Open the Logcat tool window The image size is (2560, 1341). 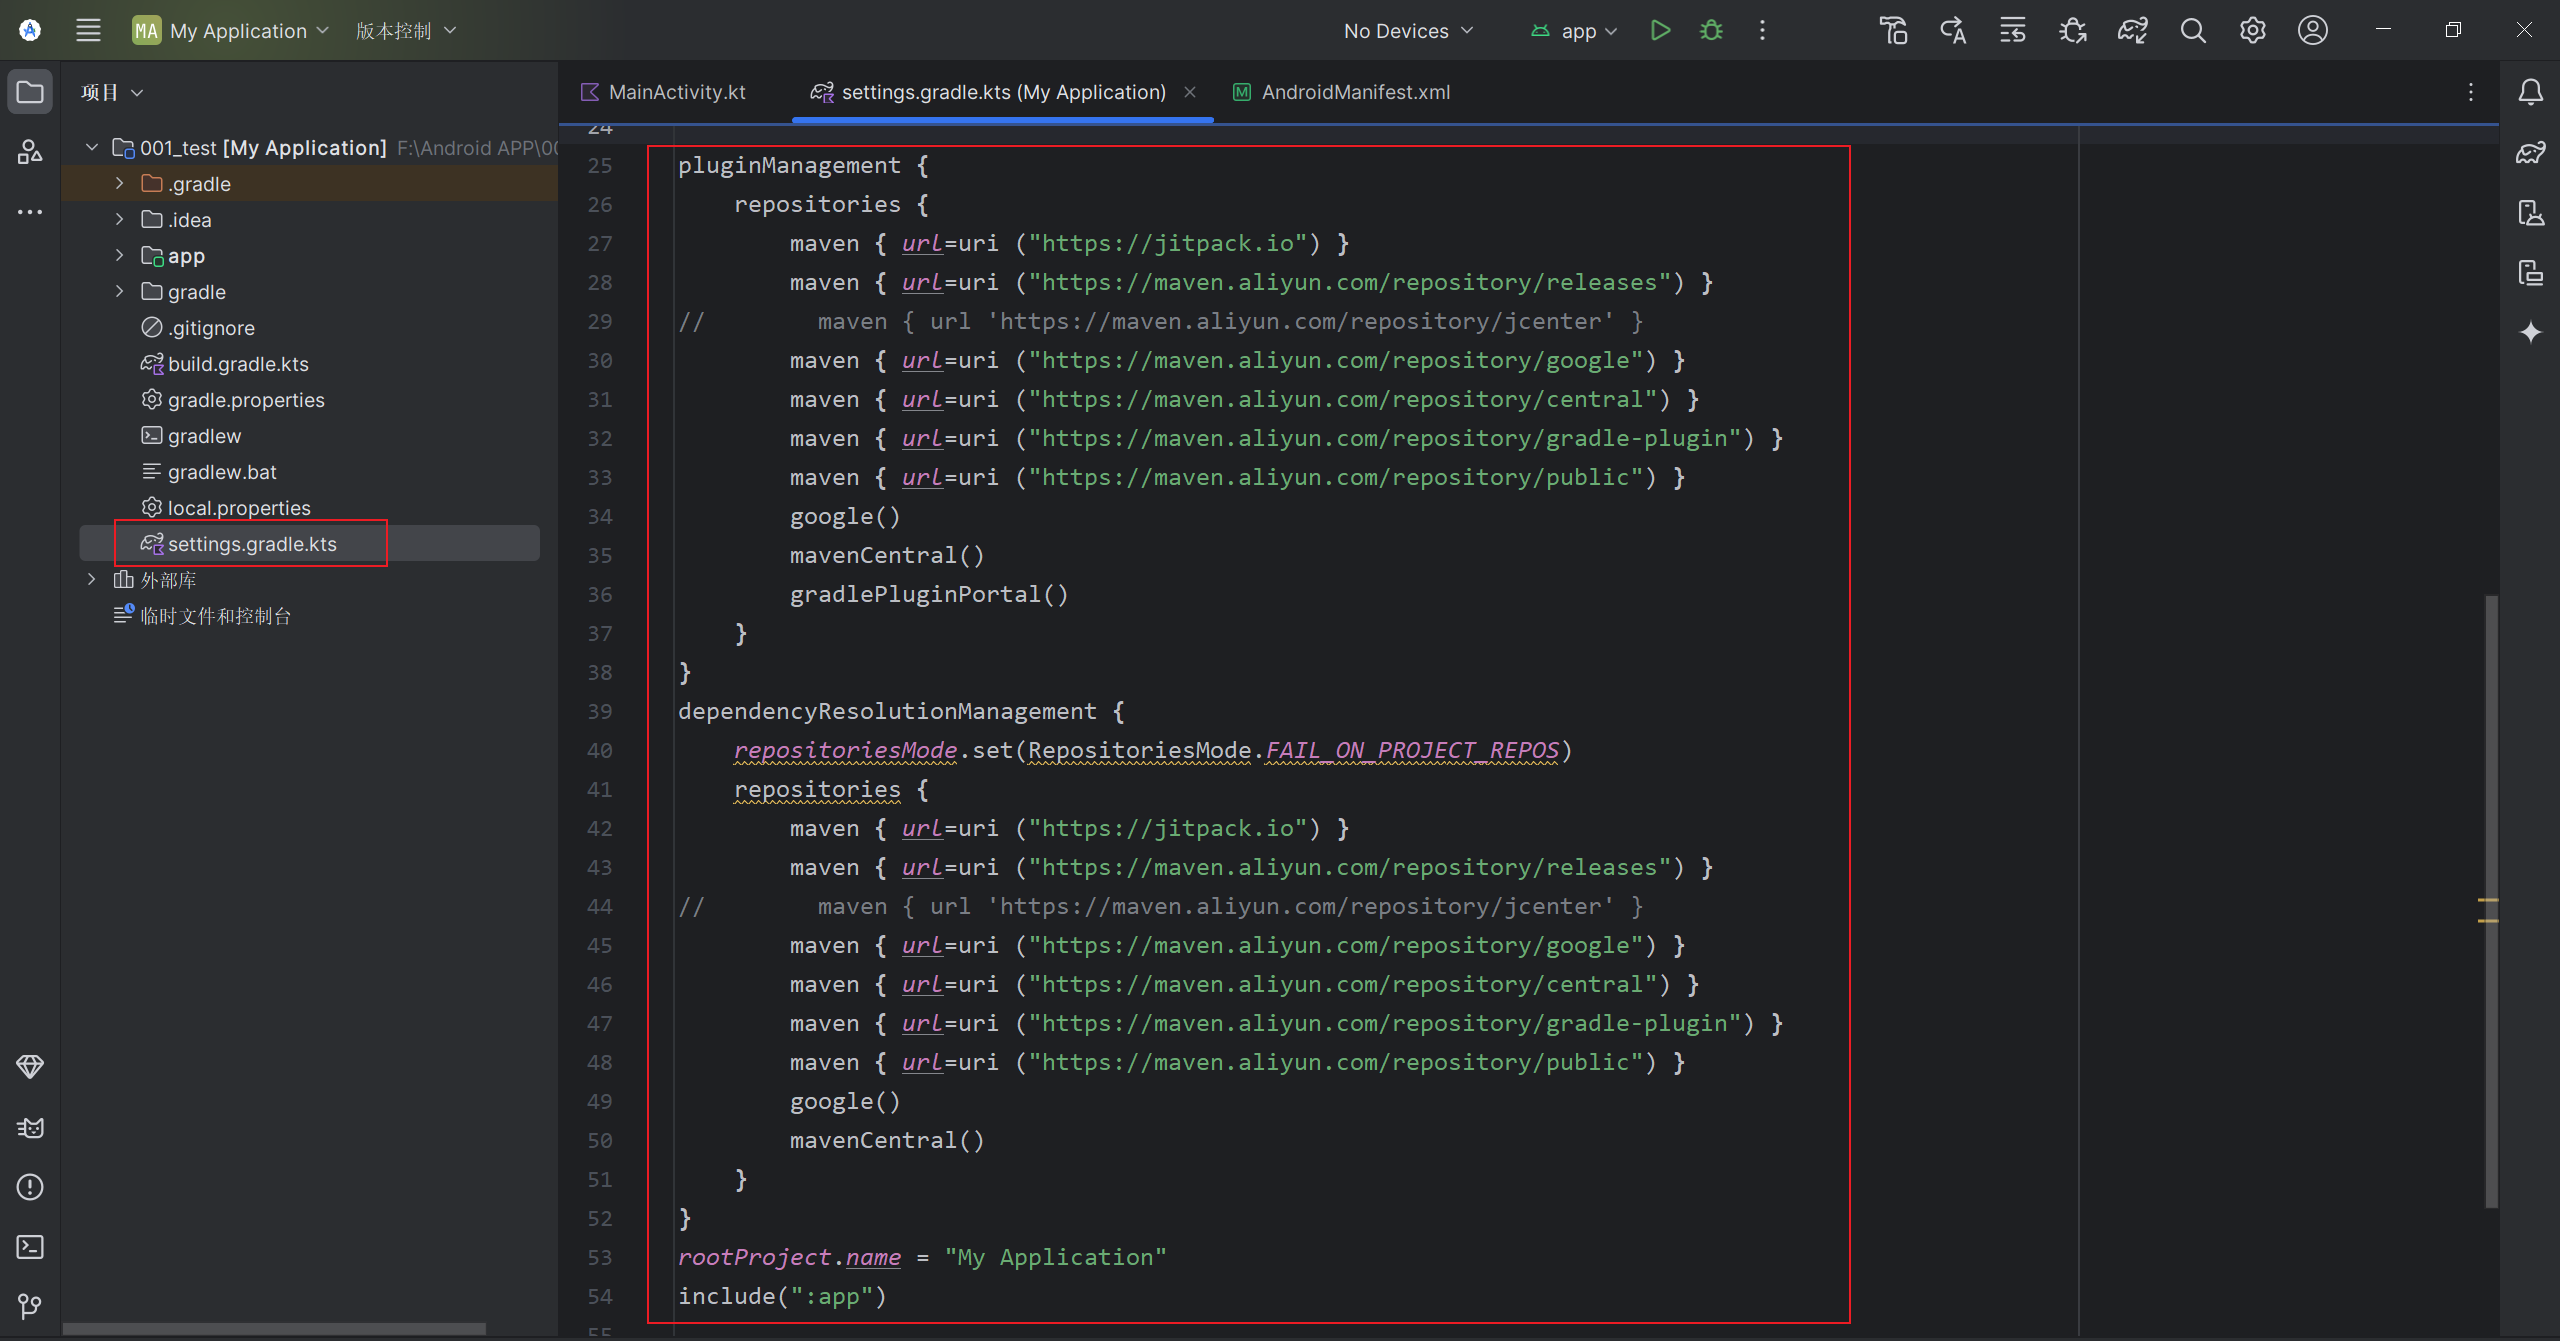click(x=30, y=1128)
